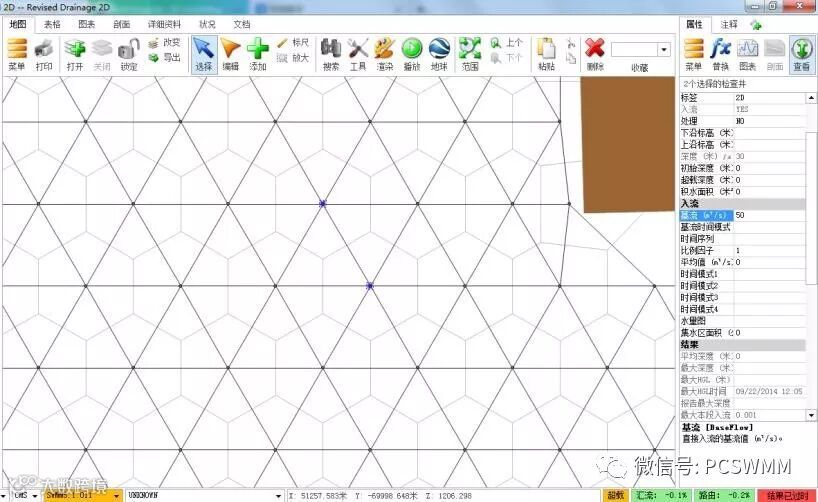Click the 打印 print icon
The image size is (818, 502).
point(44,54)
